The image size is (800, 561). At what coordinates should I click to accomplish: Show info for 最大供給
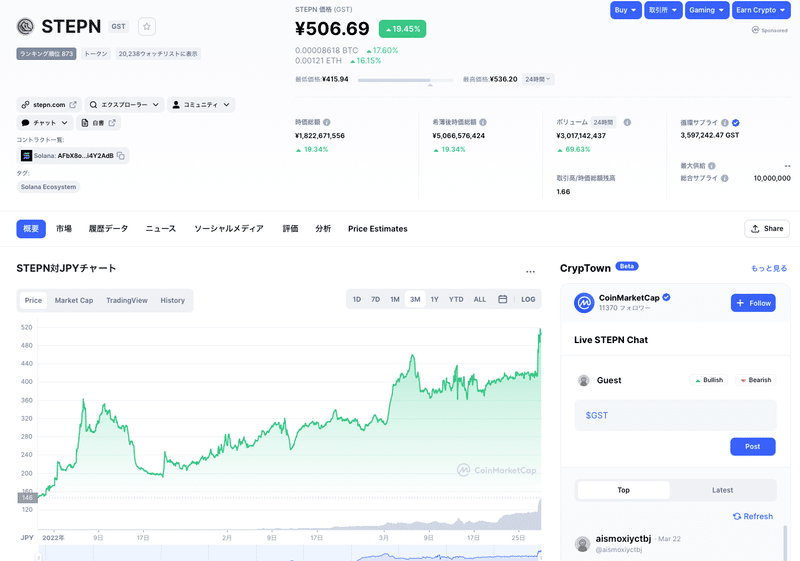(712, 166)
